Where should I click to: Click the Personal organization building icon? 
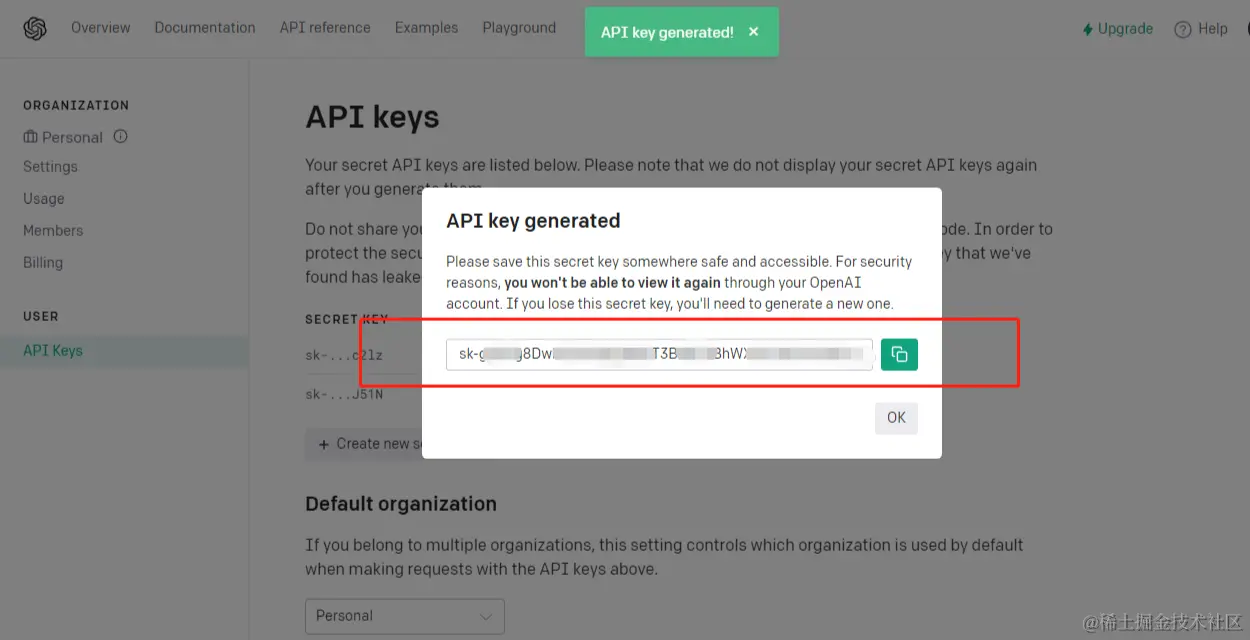point(30,137)
